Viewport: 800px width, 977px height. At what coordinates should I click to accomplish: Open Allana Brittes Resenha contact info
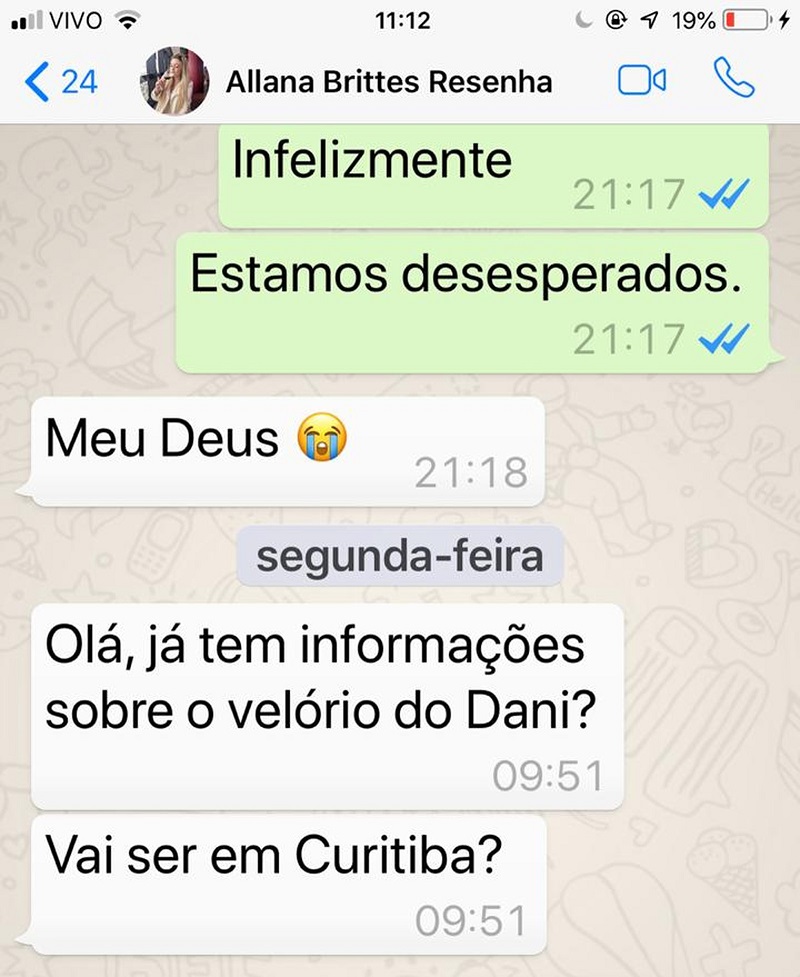pos(389,82)
